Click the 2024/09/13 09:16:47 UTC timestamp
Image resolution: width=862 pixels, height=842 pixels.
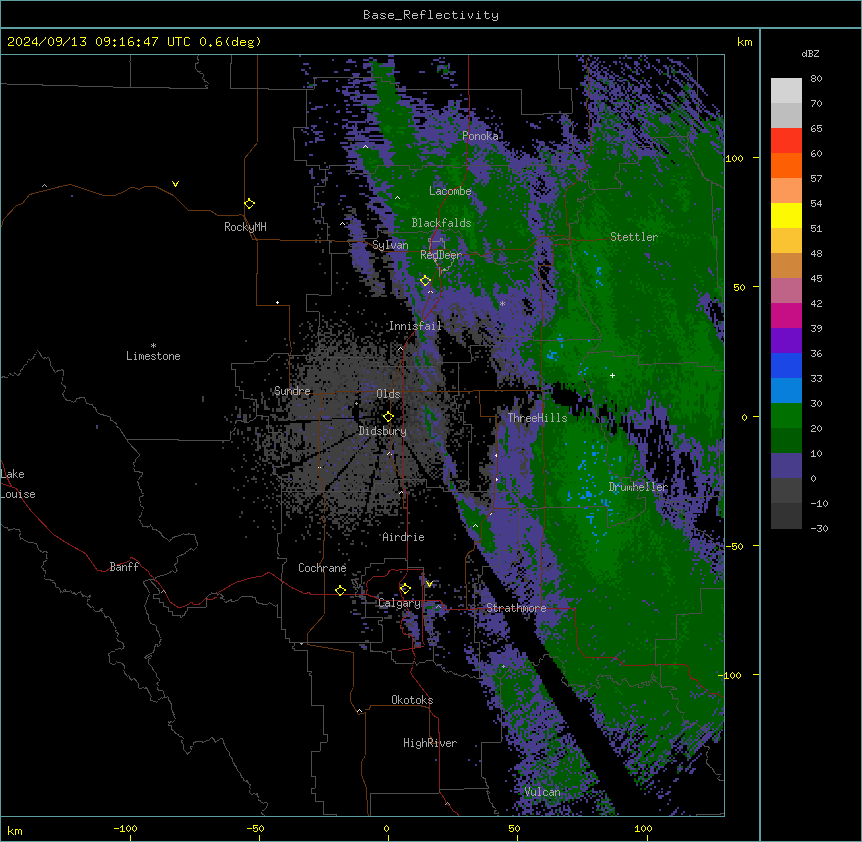[x=99, y=42]
